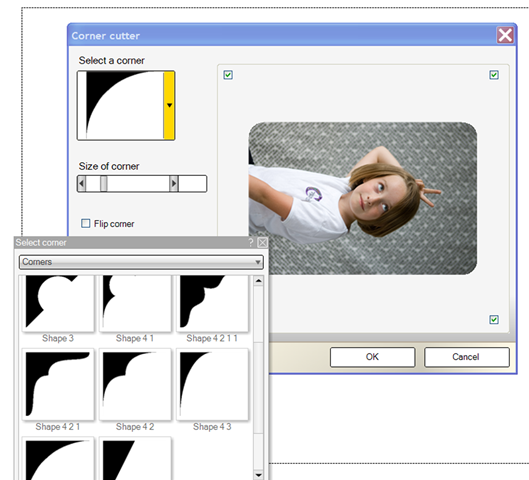Enable the Flip corner checkbox

coord(86,223)
